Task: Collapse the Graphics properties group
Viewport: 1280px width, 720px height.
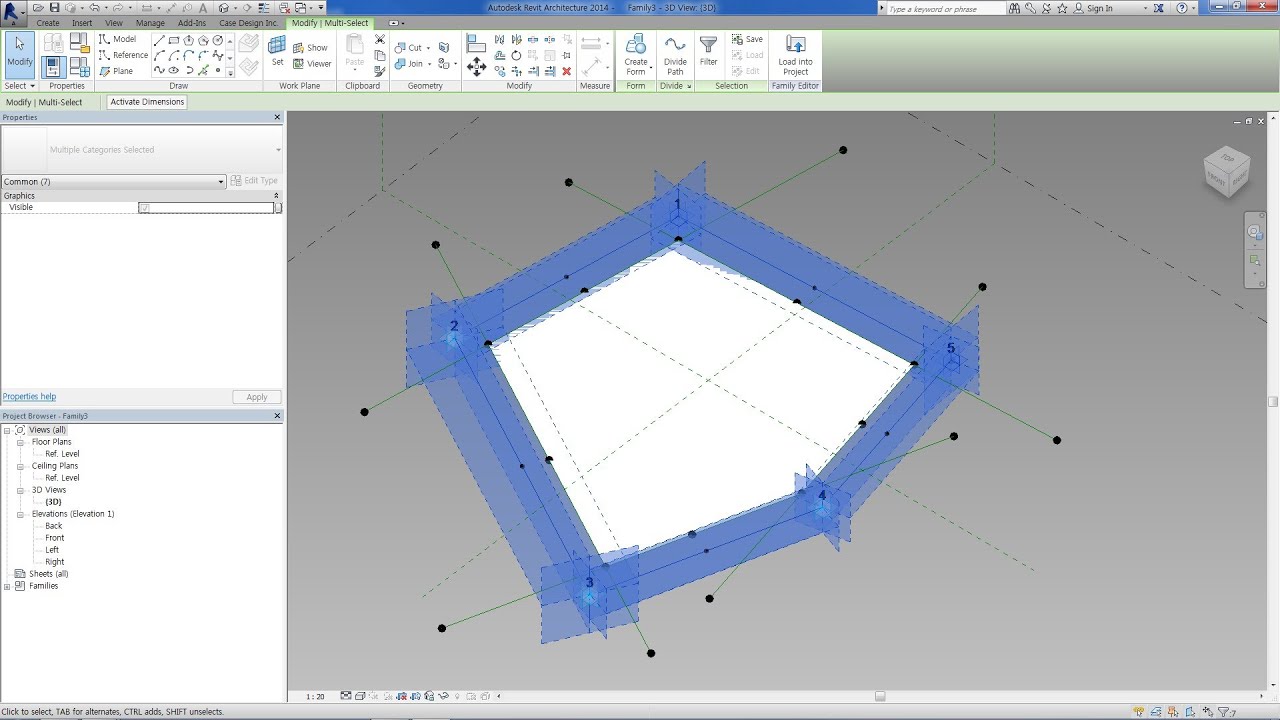Action: tap(277, 196)
